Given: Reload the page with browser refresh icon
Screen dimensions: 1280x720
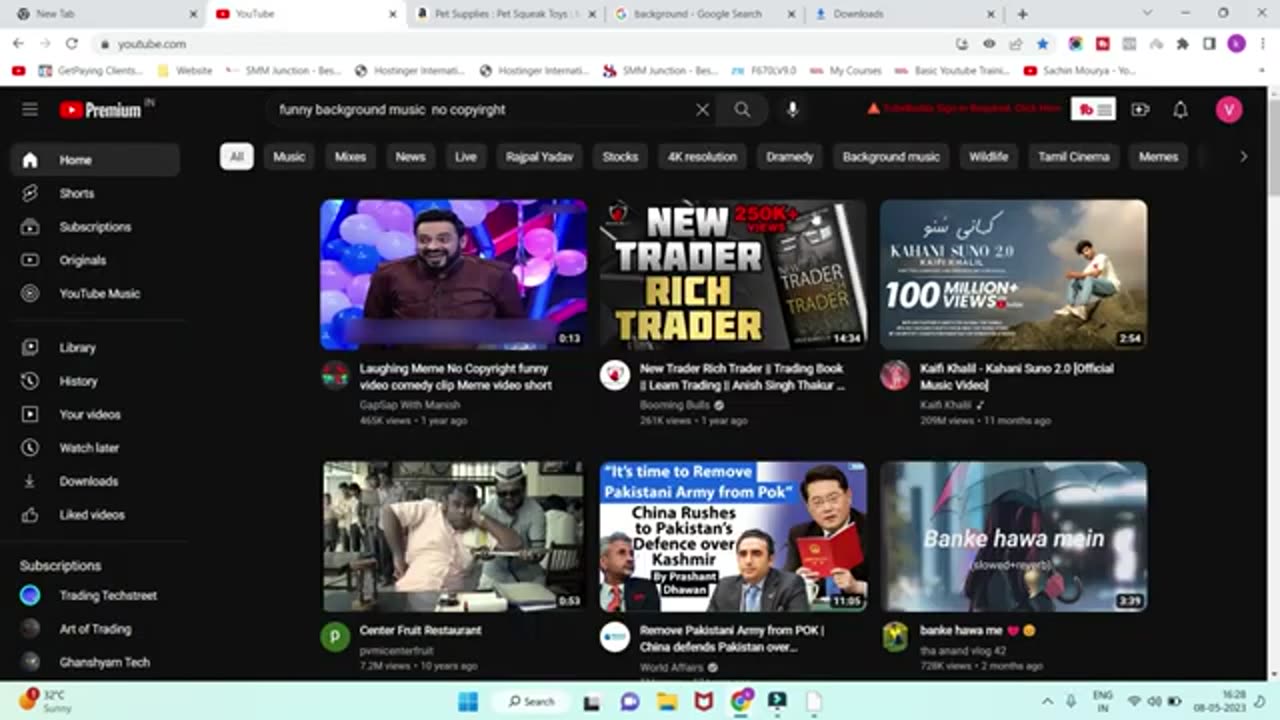Looking at the screenshot, I should tap(71, 44).
